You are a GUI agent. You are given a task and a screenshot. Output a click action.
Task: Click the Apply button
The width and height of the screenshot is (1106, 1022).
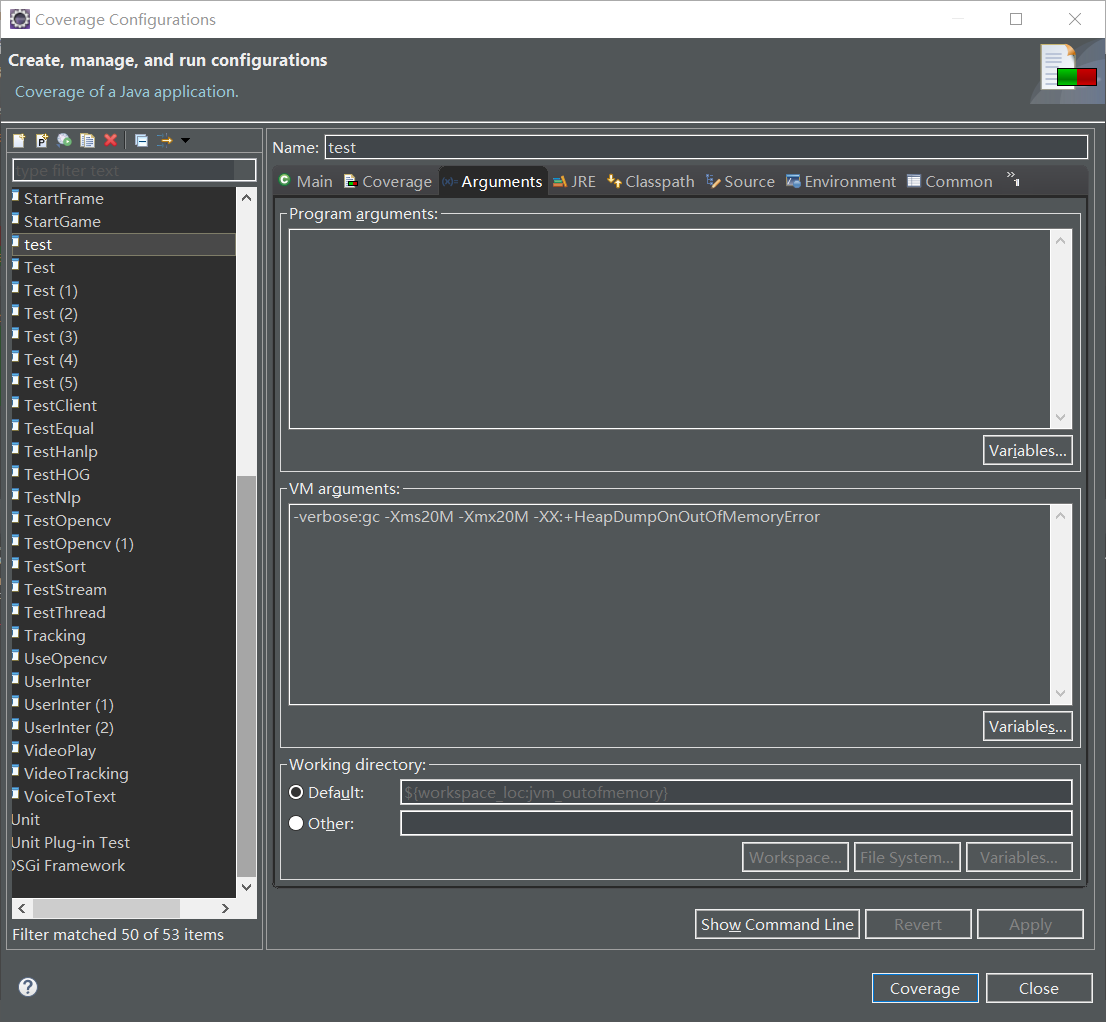coord(1030,924)
